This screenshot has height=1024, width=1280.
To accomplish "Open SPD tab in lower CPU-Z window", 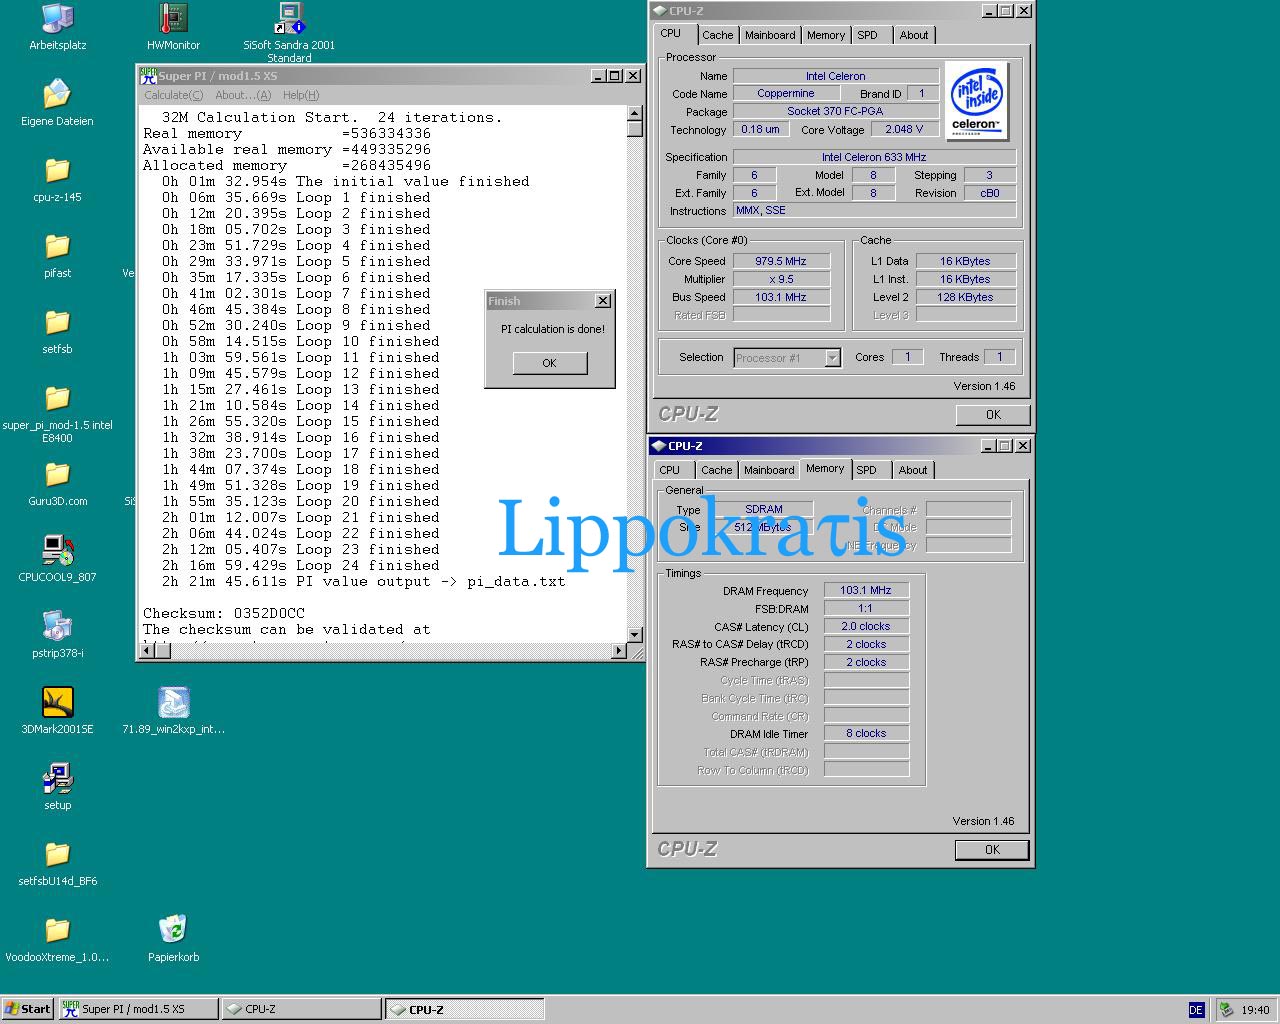I will pos(867,470).
